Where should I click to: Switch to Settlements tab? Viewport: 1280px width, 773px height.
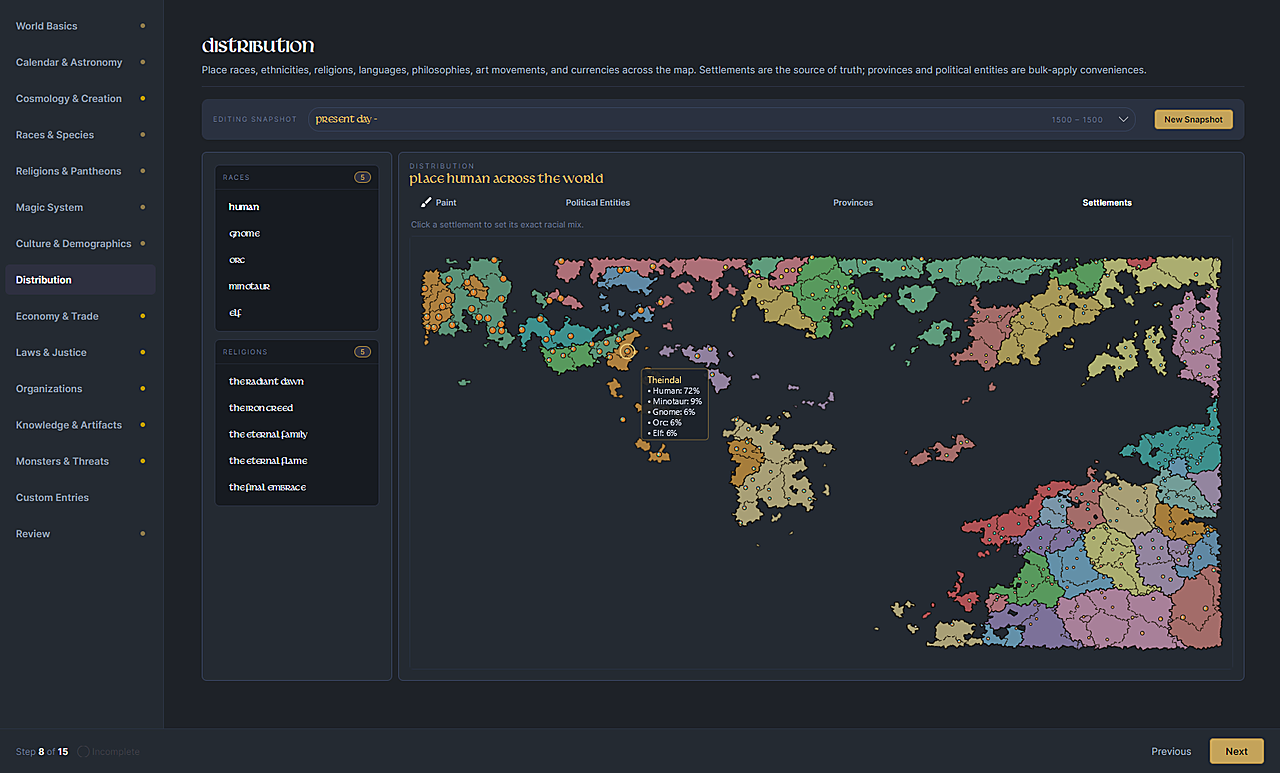(x=1107, y=203)
